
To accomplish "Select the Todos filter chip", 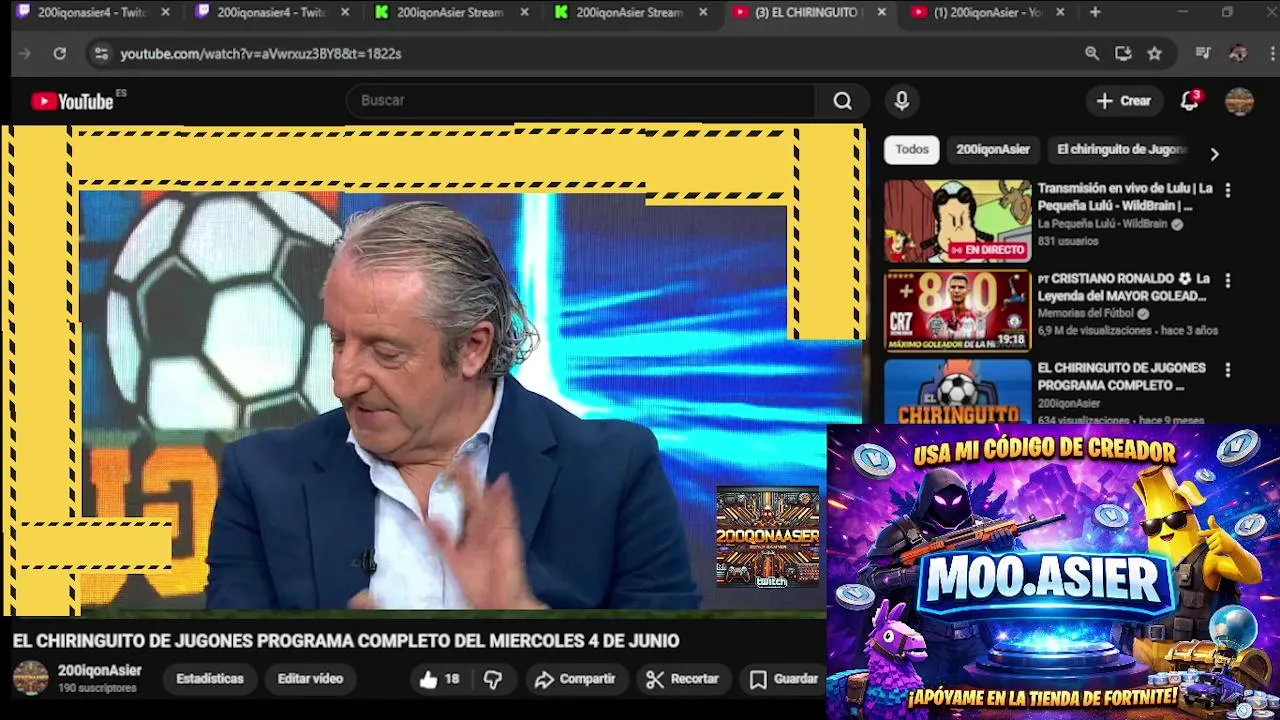I will click(x=911, y=150).
